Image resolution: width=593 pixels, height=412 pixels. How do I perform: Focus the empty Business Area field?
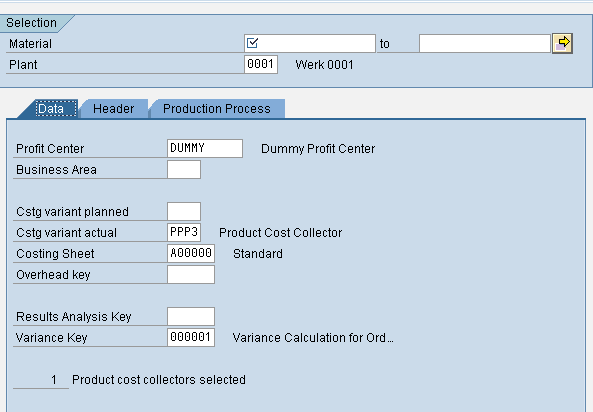184,169
